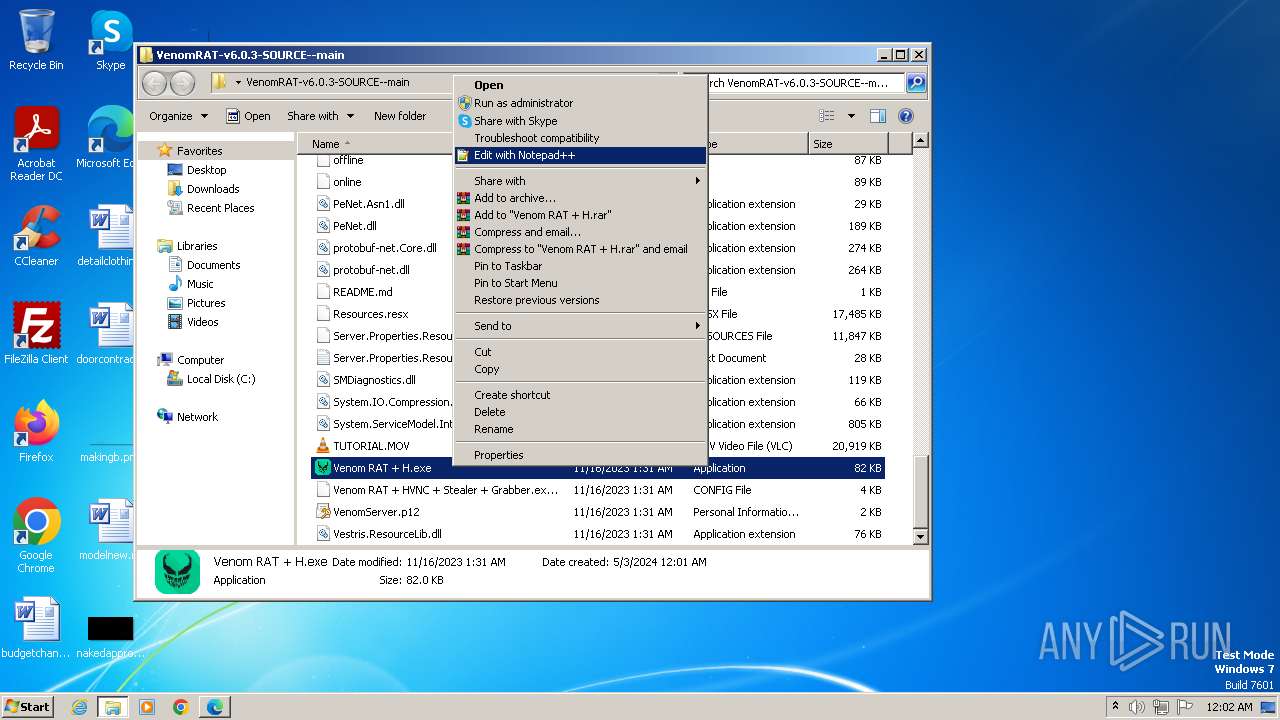The image size is (1280, 720).
Task: Expand Share with submenu in context menu
Action: (580, 181)
